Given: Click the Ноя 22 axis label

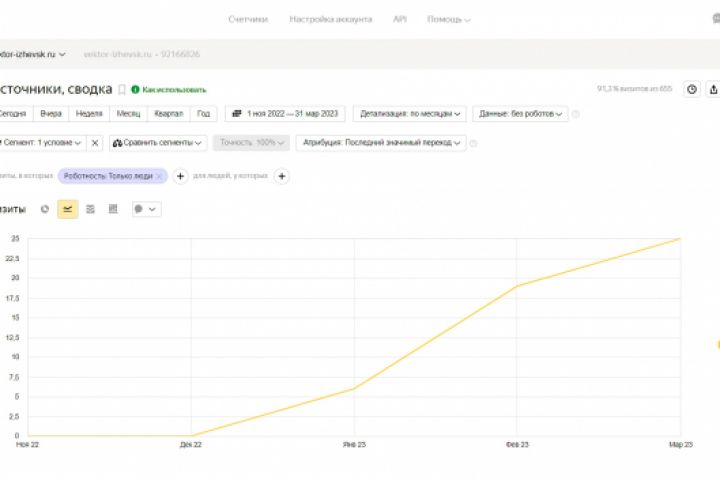Looking at the screenshot, I should click(28, 445).
